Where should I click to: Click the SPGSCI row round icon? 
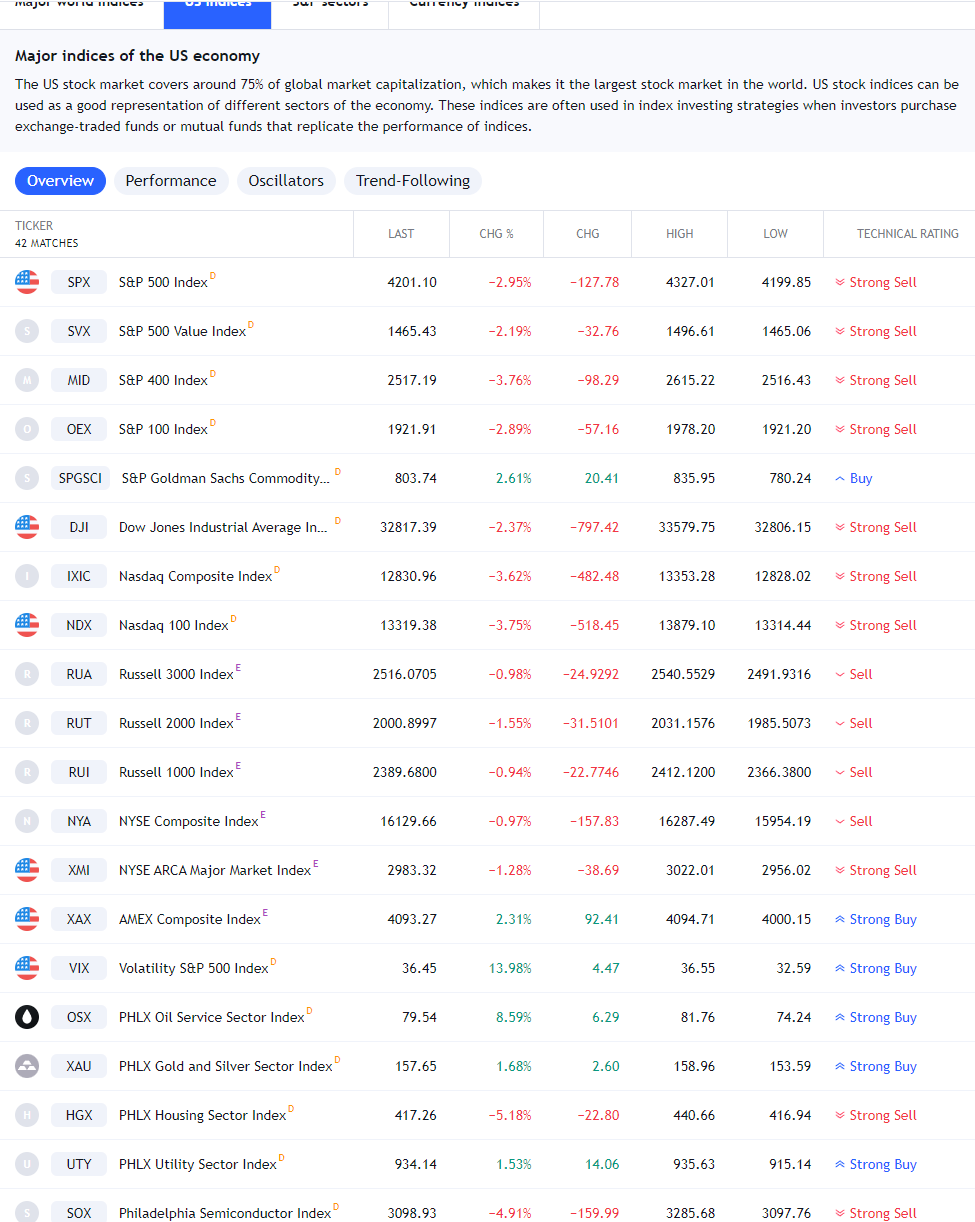[x=27, y=478]
